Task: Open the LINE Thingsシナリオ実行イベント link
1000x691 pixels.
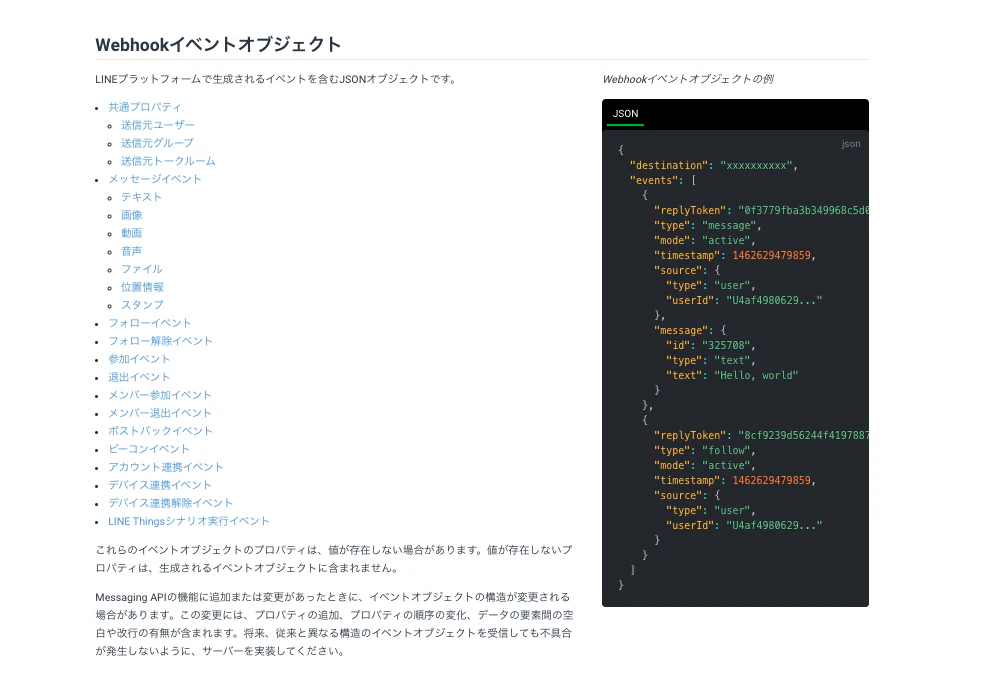Action: 189,521
